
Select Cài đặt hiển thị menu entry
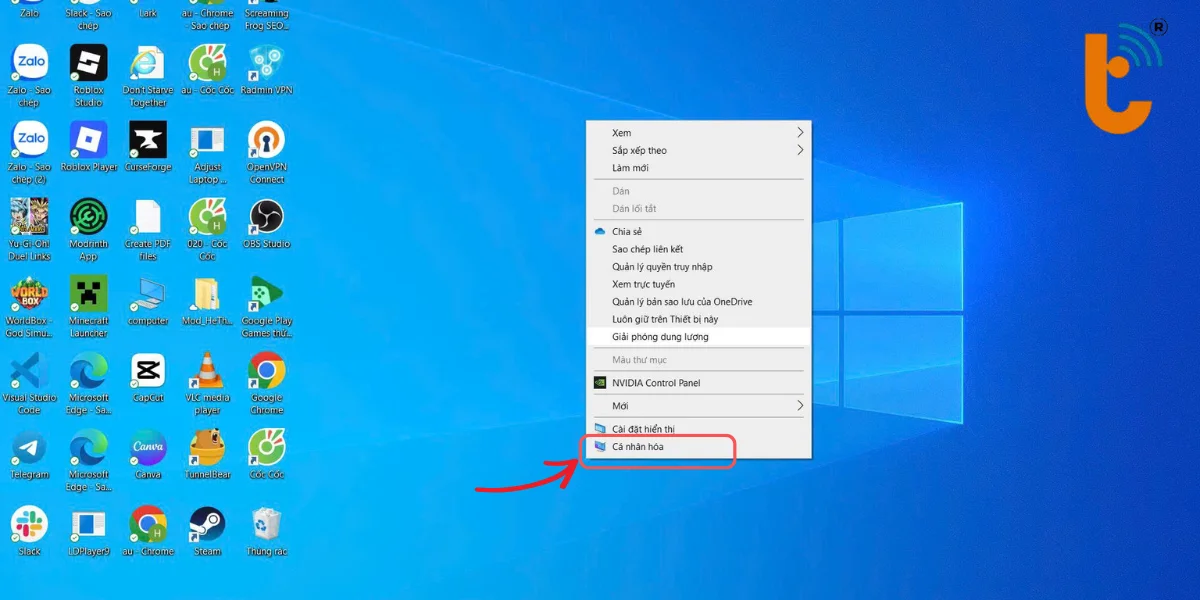643,429
